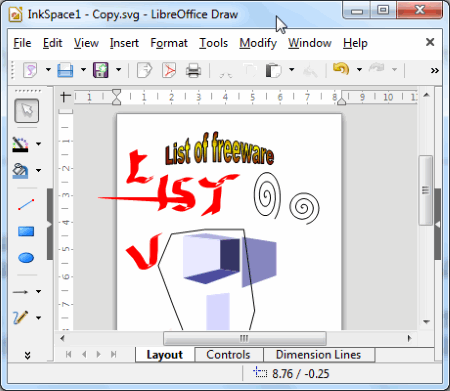Viewport: 450px width, 391px height.
Task: Open the New document dropdown arrow
Action: (48, 70)
